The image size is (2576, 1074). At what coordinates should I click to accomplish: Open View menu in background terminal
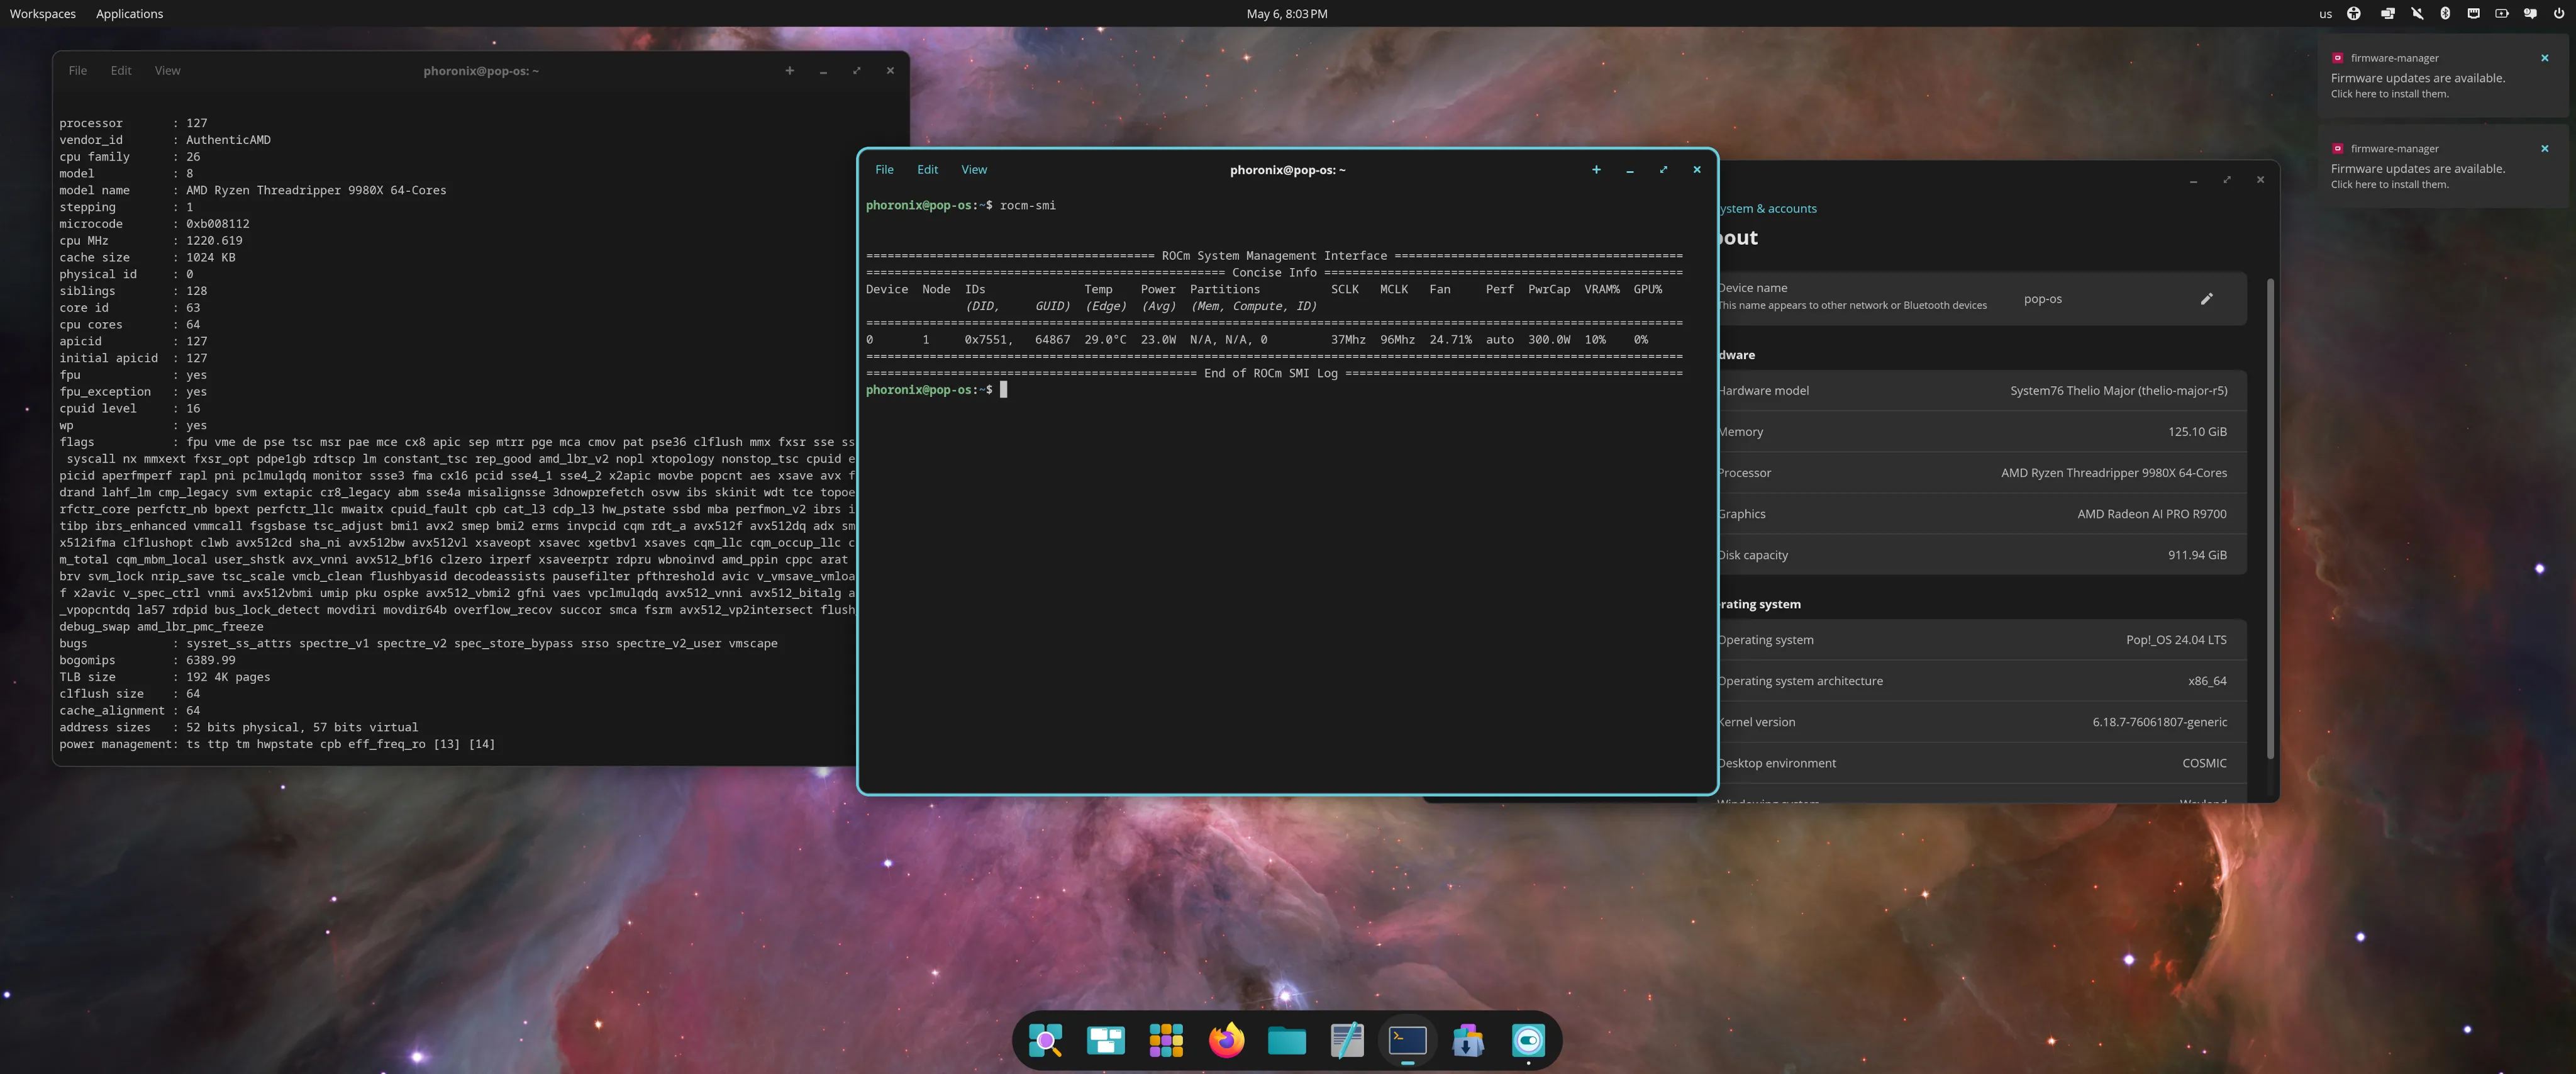[167, 70]
